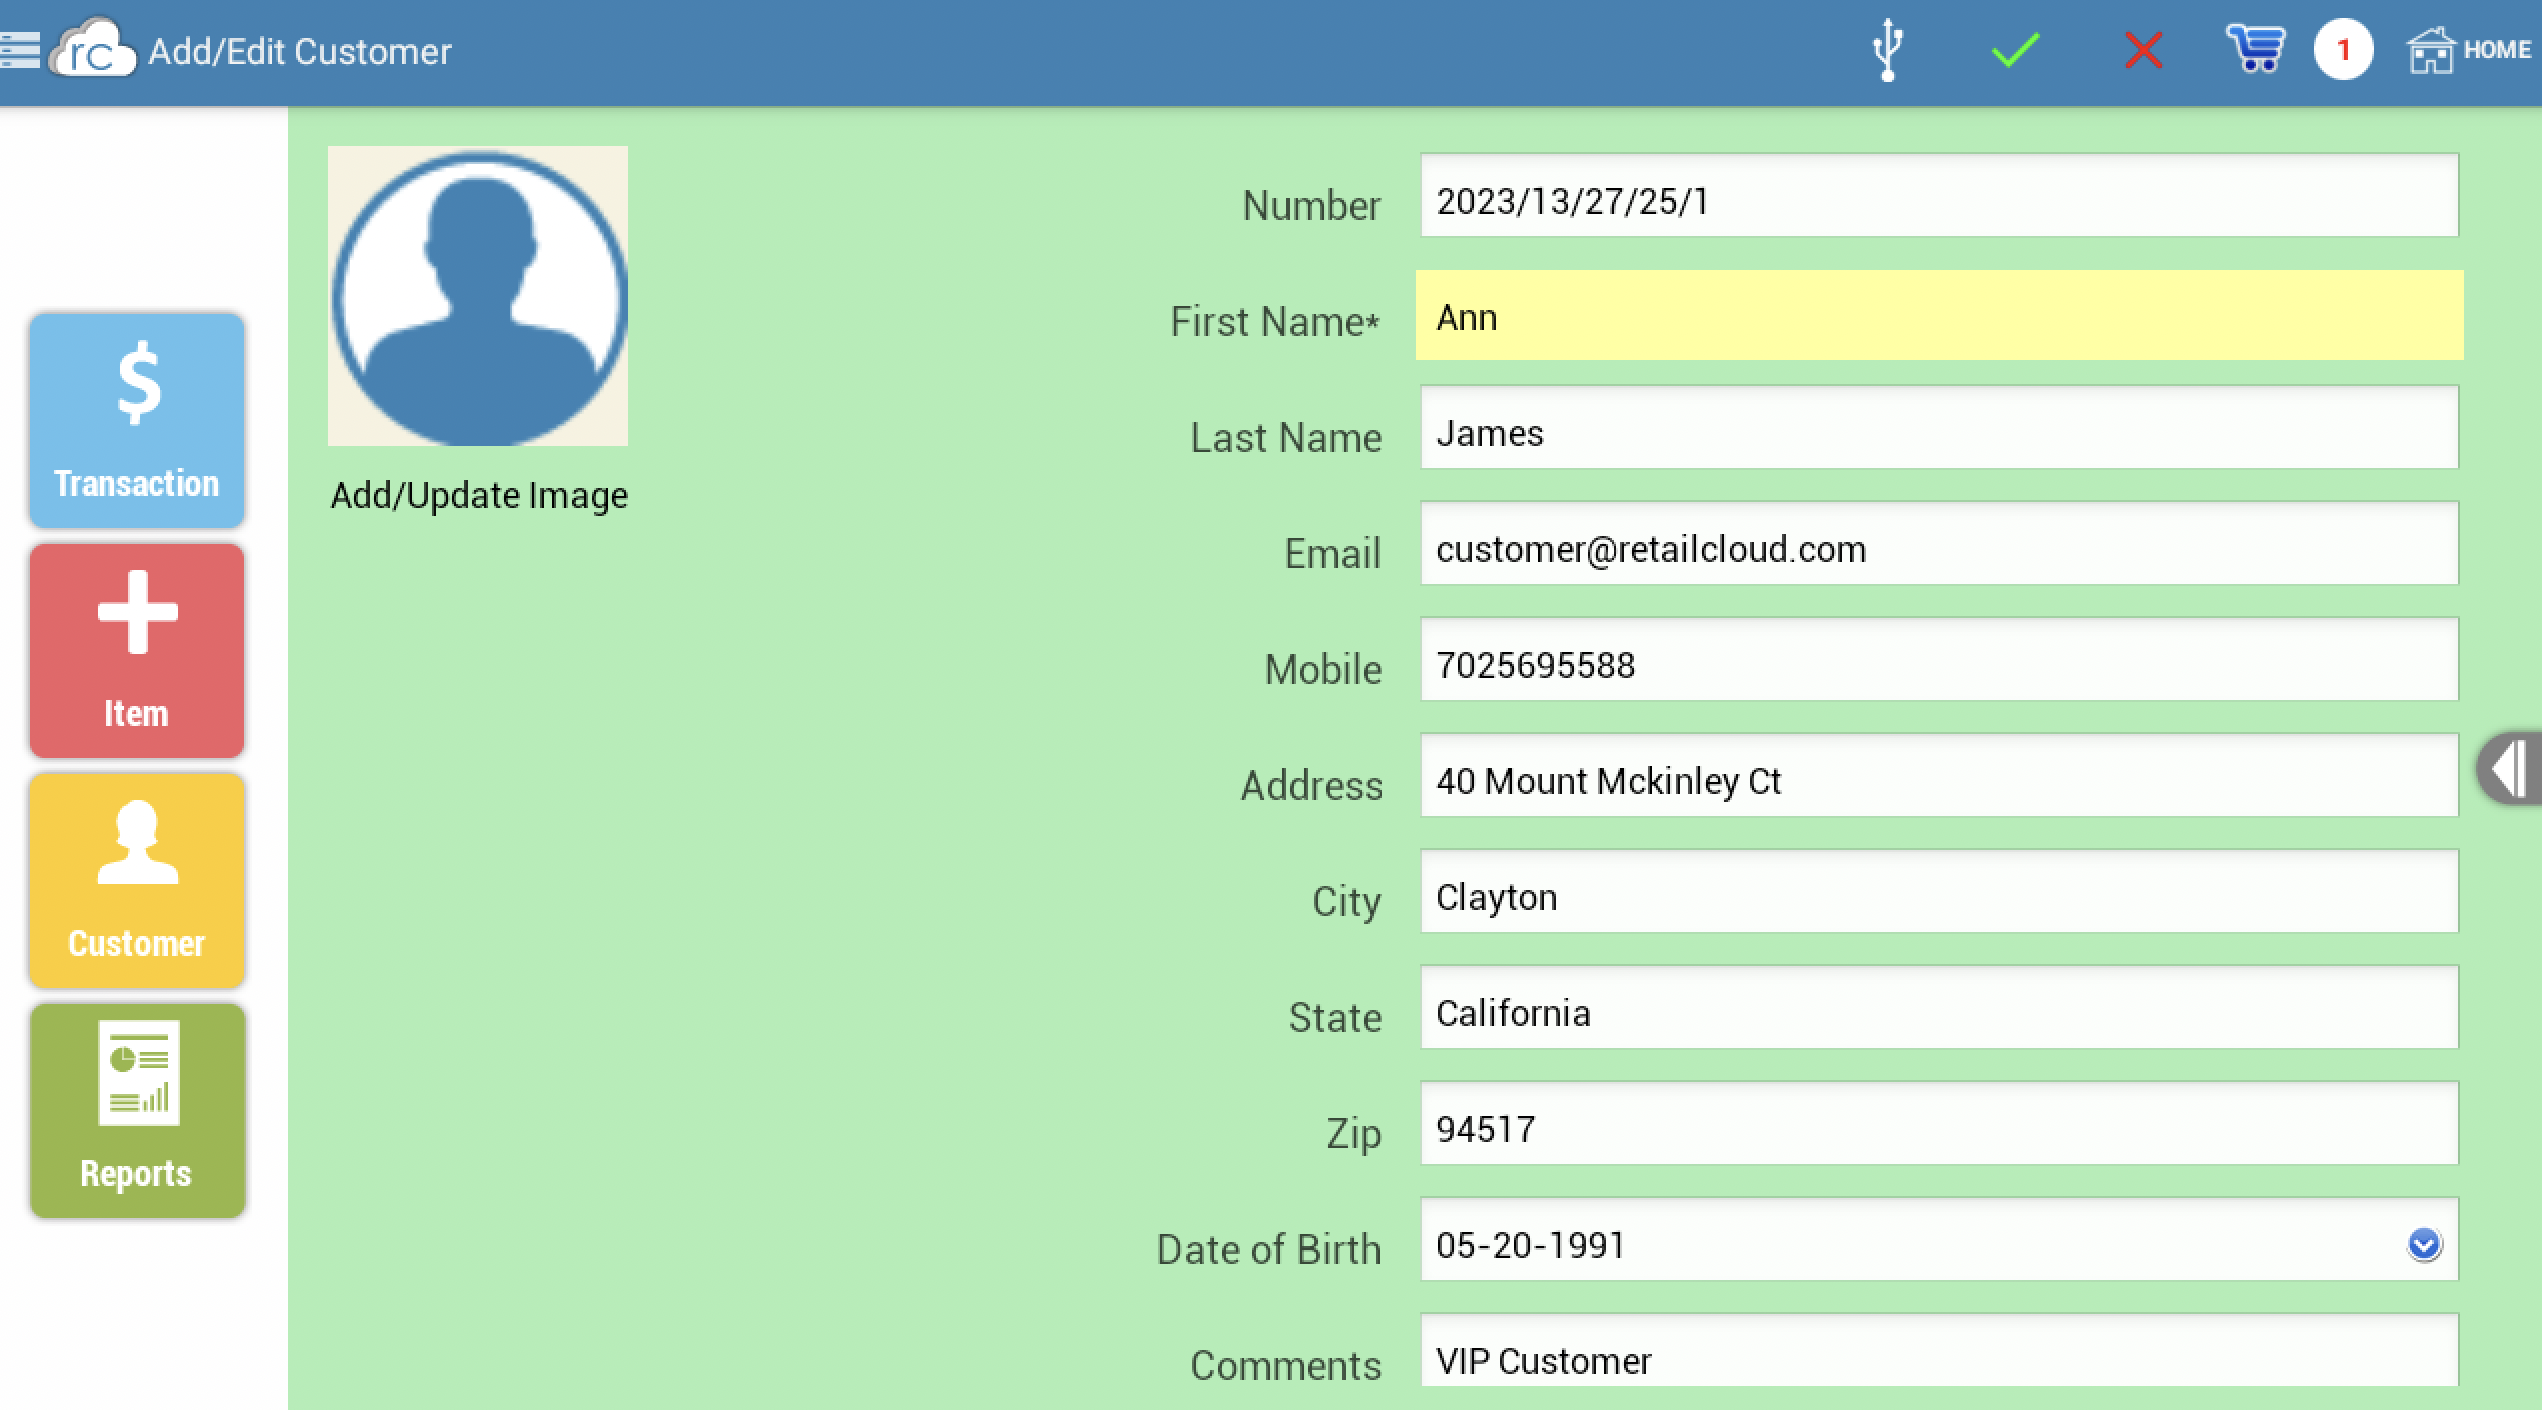Click the Number field
This screenshot has width=2542, height=1410.
pyautogui.click(x=1939, y=195)
